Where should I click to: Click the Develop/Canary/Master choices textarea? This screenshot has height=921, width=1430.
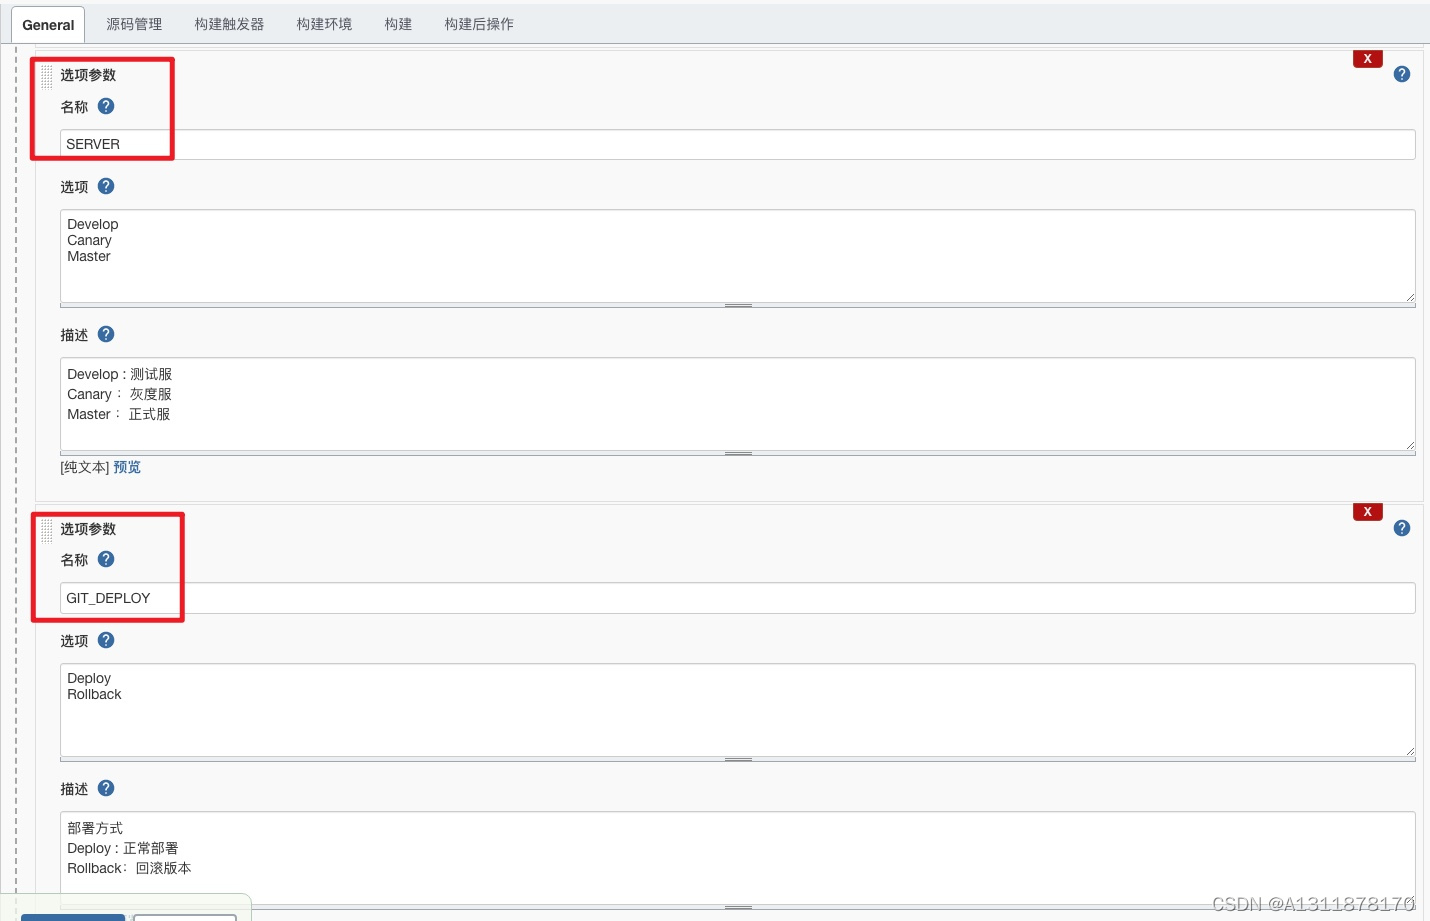click(738, 256)
